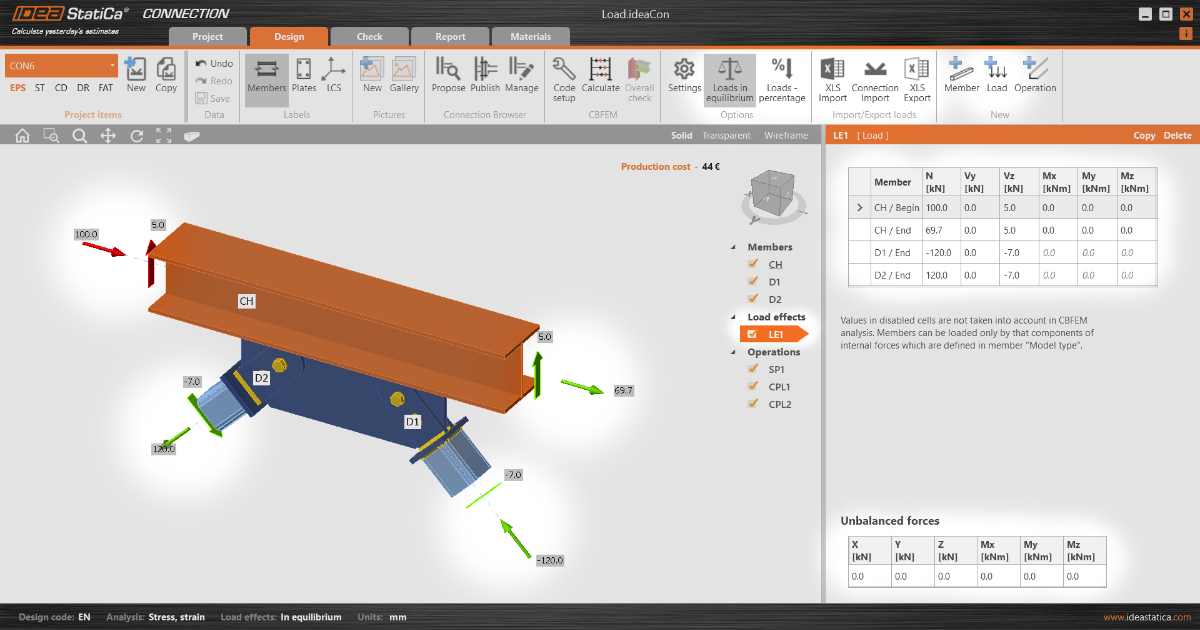This screenshot has height=630, width=1200.
Task: Select the home view icon
Action: coord(21,134)
